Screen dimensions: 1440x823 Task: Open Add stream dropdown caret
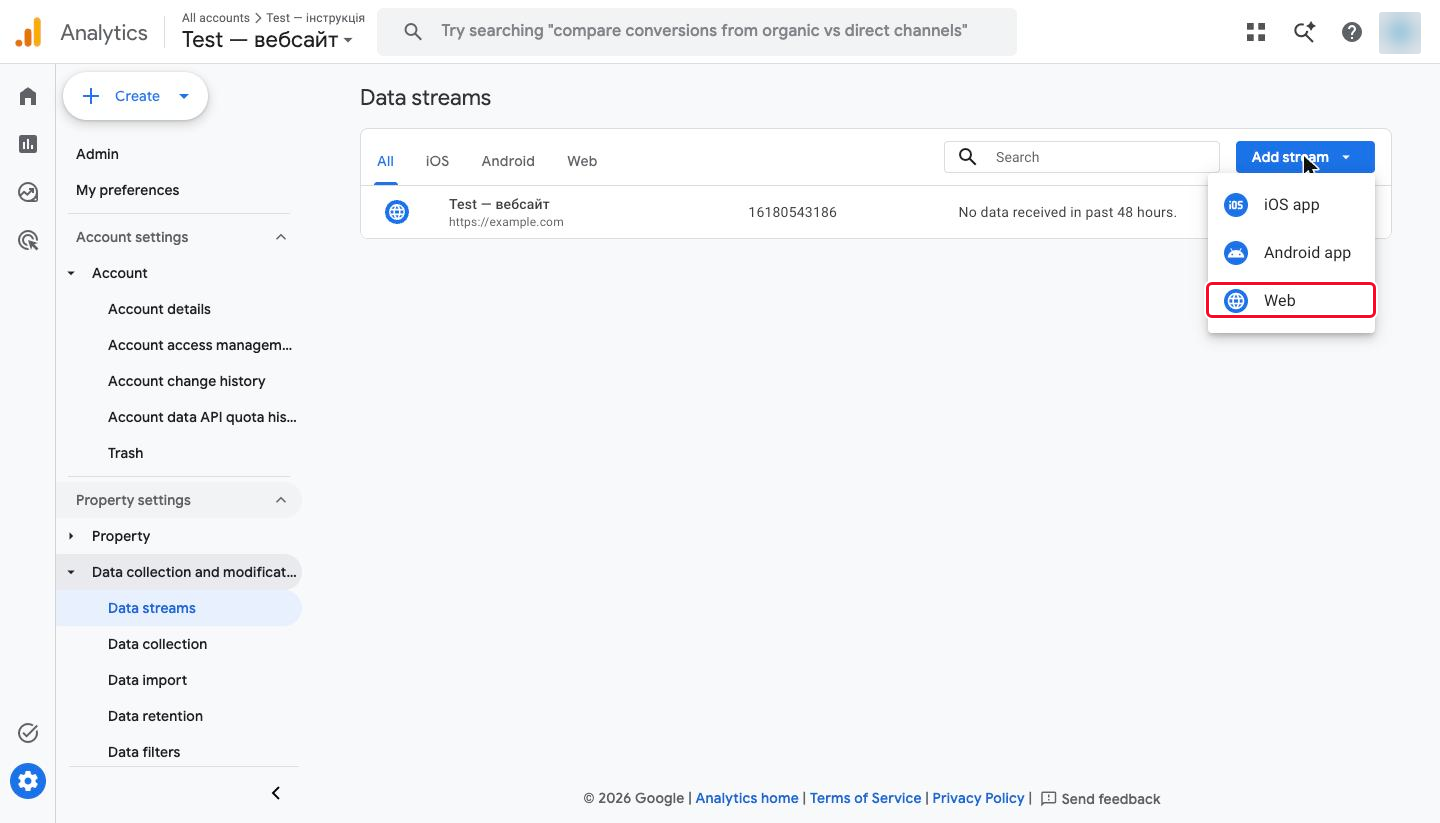1346,157
